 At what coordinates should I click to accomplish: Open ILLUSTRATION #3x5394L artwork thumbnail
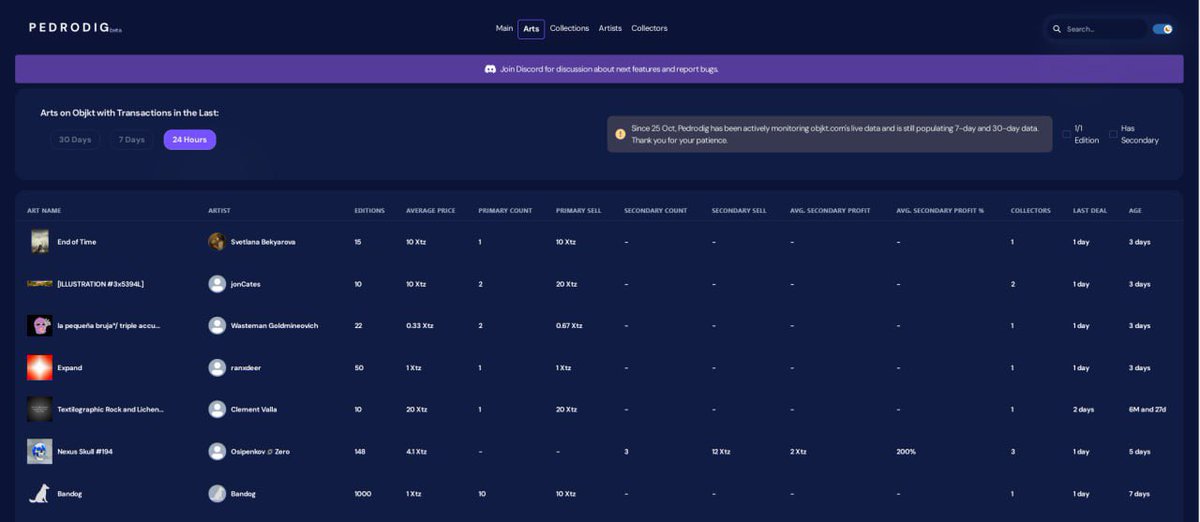40,284
